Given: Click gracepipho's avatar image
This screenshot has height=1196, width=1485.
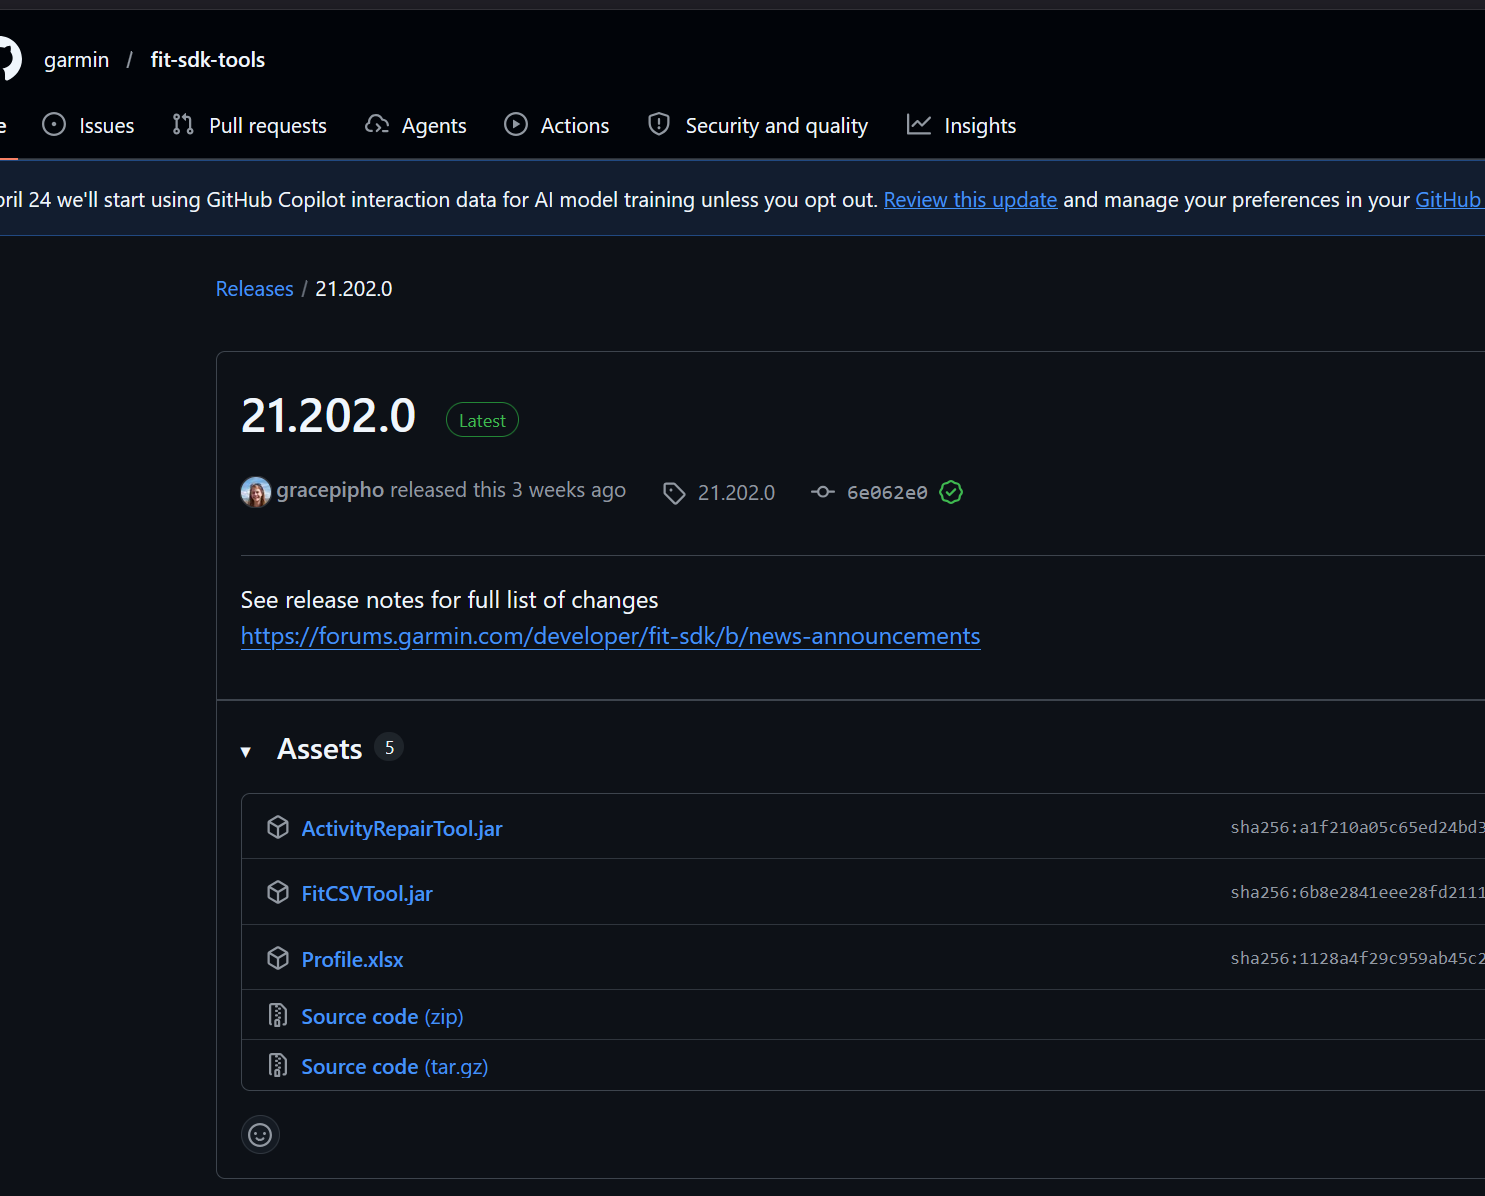Looking at the screenshot, I should (x=256, y=492).
